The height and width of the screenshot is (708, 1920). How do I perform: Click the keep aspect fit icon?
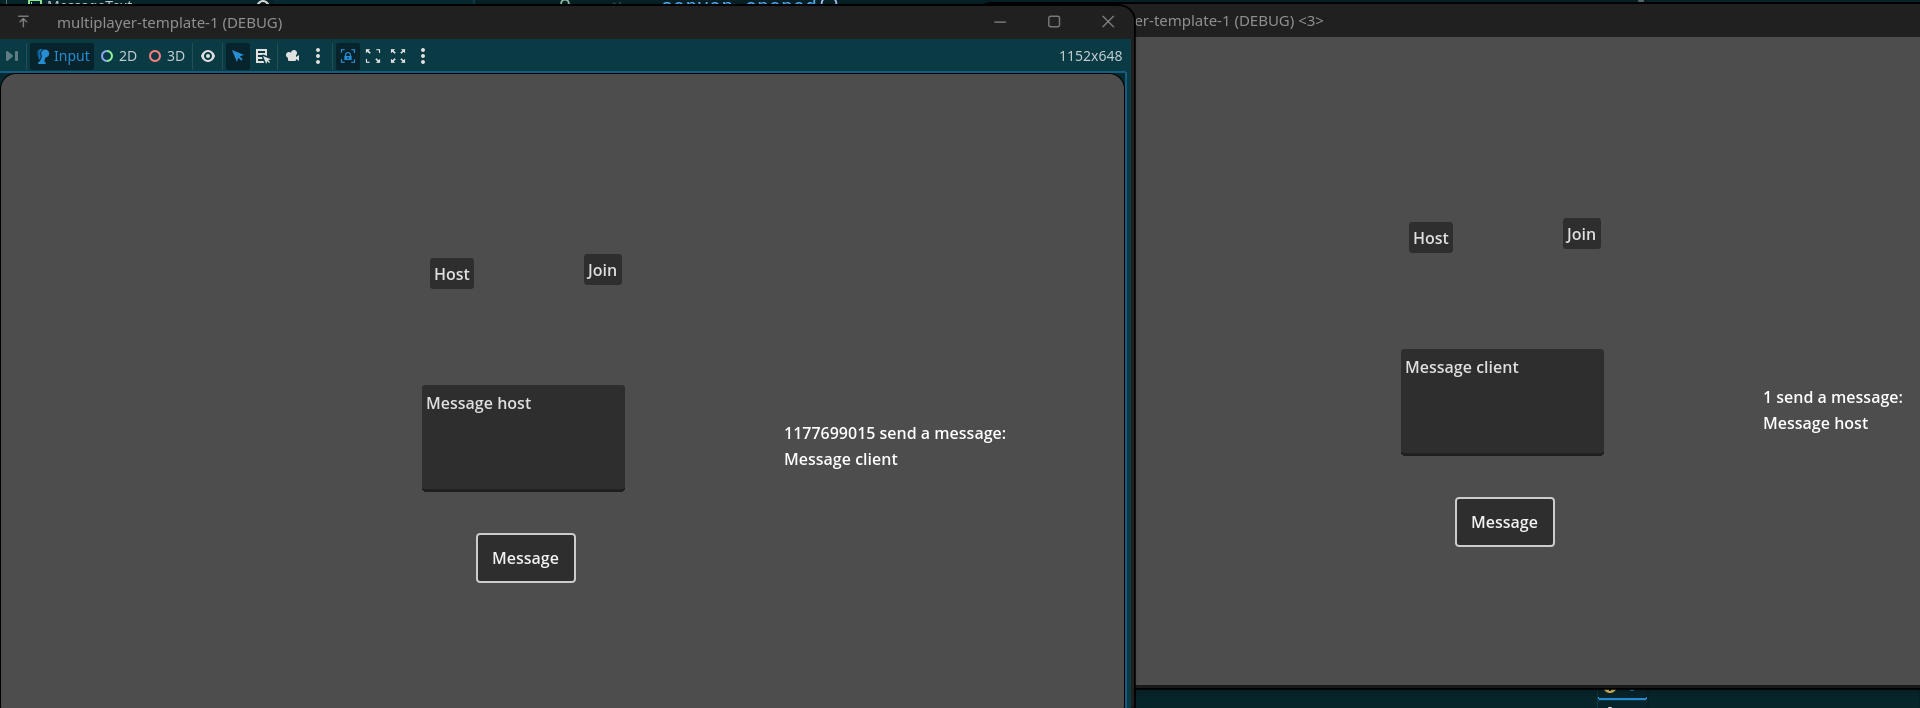373,56
